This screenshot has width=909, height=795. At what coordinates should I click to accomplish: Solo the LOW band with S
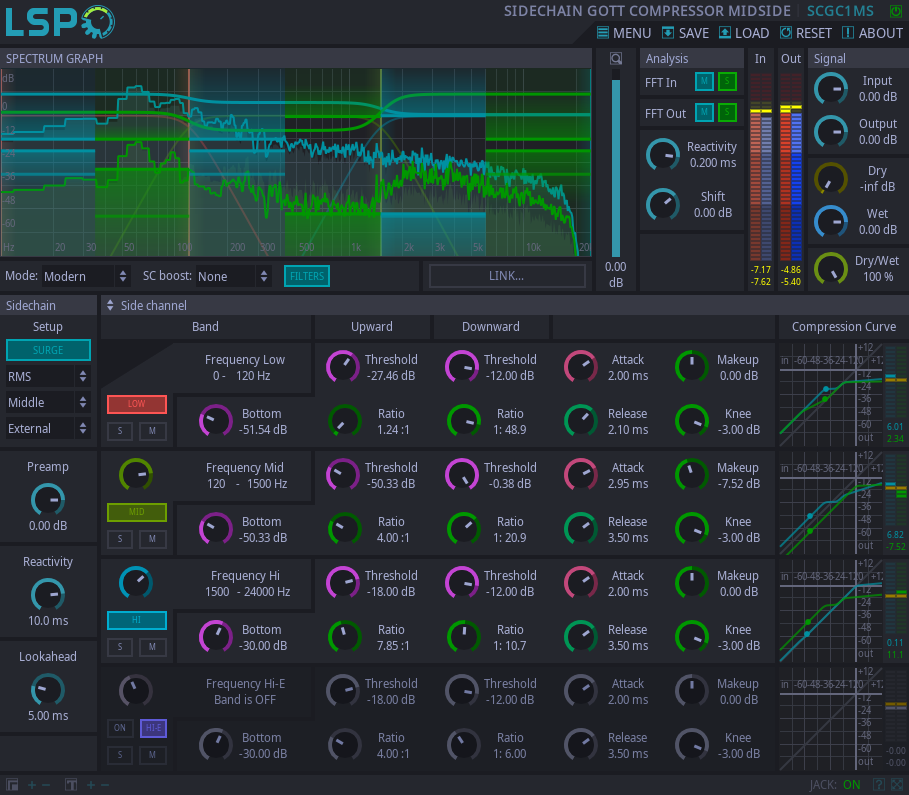[120, 431]
